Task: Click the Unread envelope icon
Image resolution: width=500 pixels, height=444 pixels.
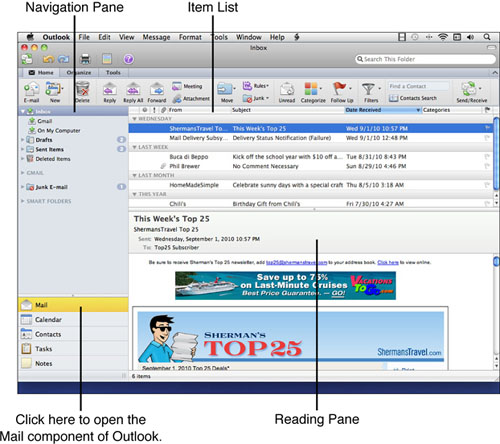Action: (x=287, y=89)
